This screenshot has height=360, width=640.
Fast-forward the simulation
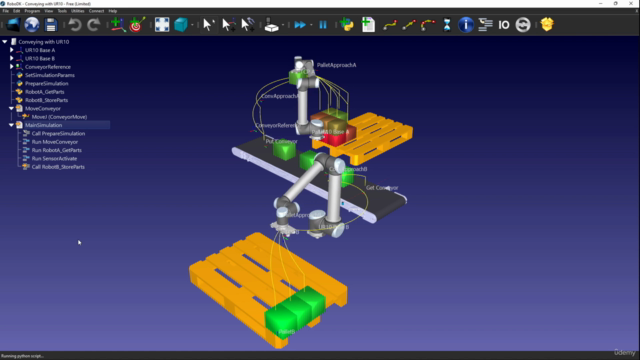(x=300, y=25)
